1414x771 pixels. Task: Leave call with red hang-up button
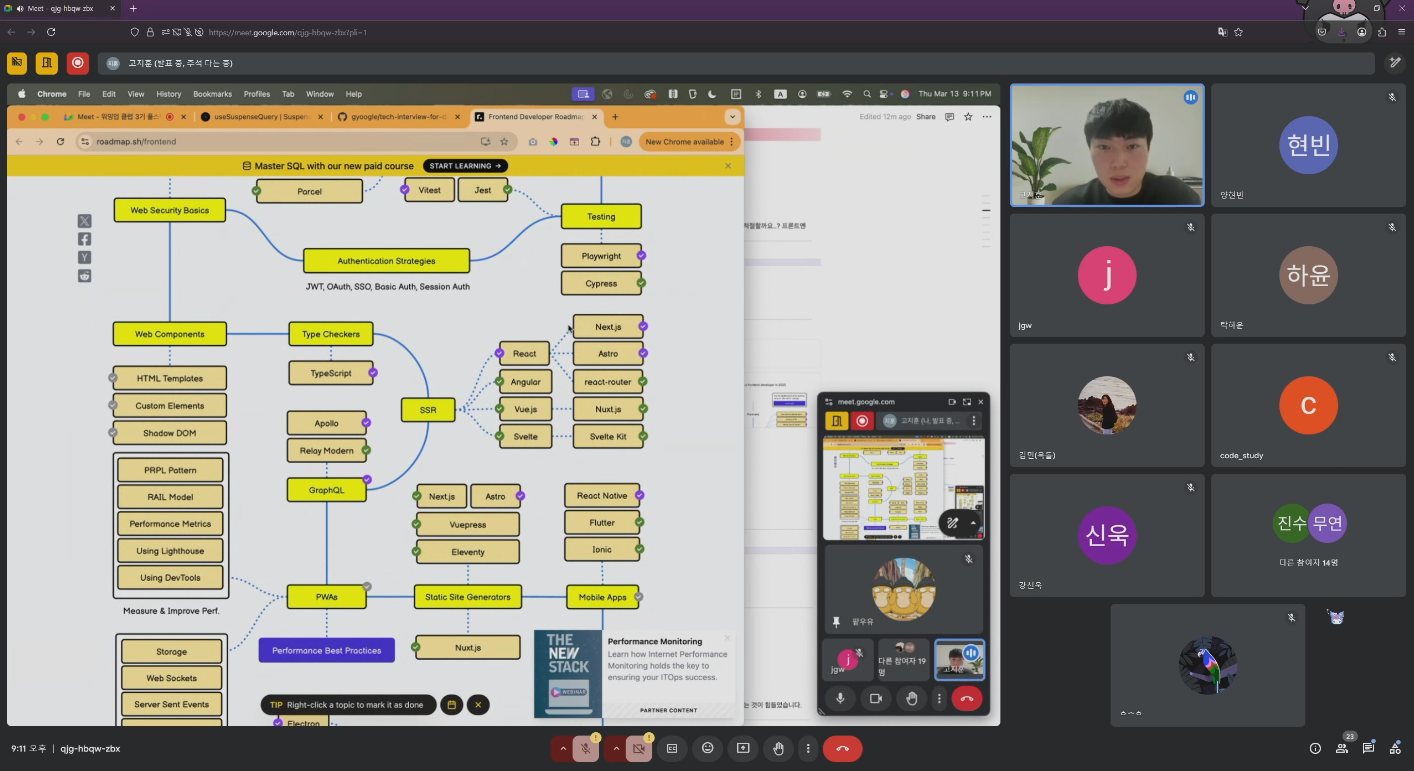pos(842,748)
